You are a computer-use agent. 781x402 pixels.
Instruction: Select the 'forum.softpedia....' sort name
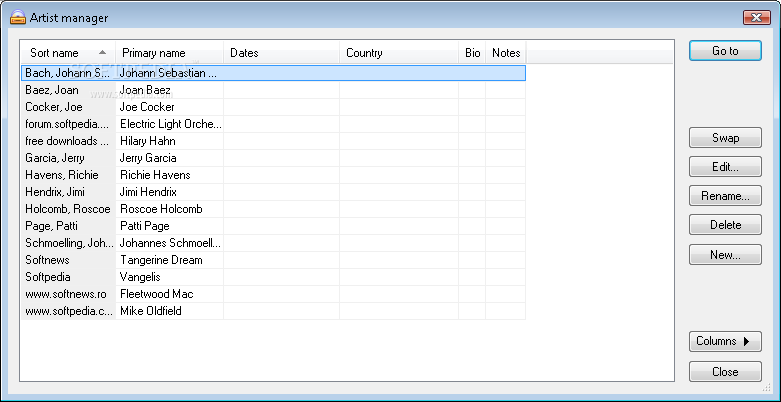click(67, 124)
